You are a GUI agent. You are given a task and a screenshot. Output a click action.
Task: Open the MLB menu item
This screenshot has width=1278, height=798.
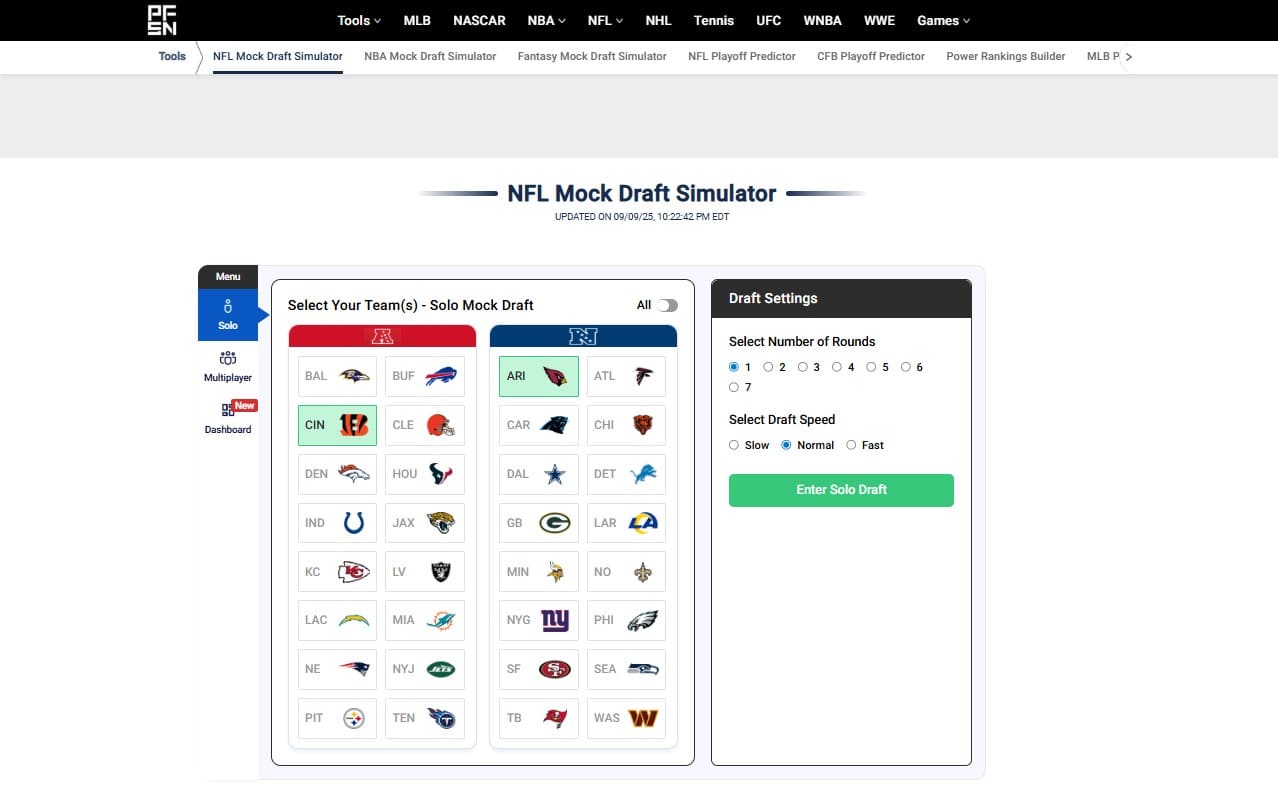tap(417, 20)
